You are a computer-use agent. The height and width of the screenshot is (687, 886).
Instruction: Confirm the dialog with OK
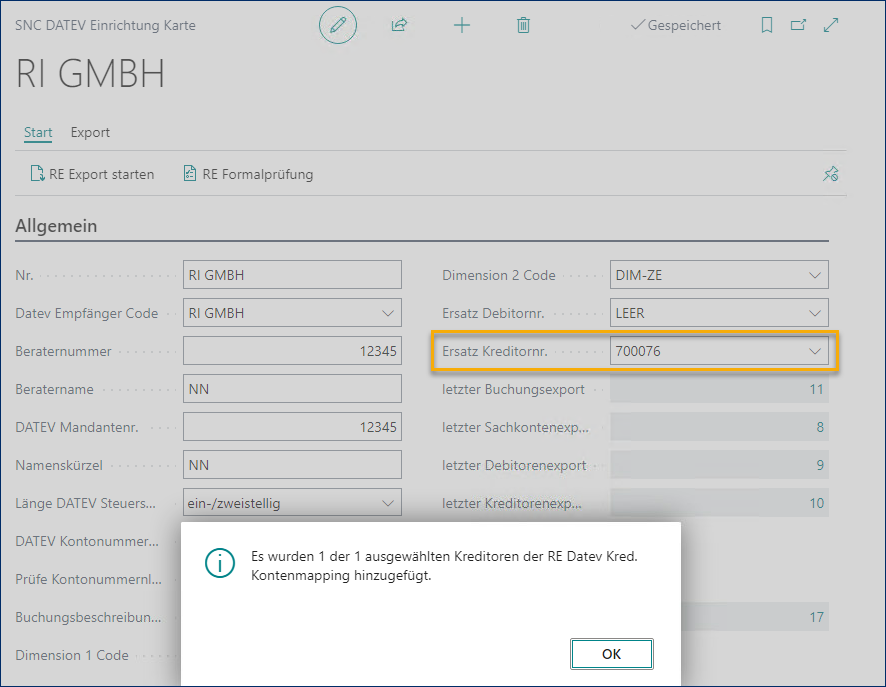tap(611, 653)
